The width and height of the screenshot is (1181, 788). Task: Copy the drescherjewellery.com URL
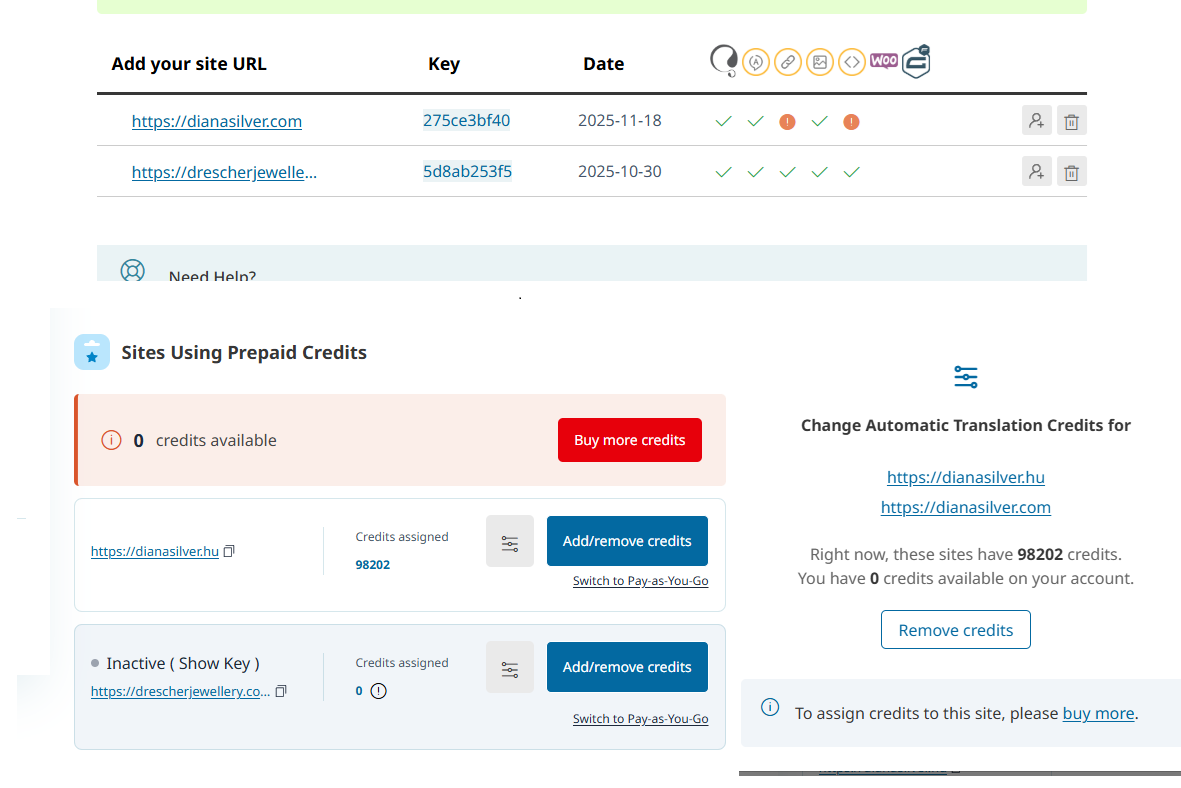pos(281,691)
